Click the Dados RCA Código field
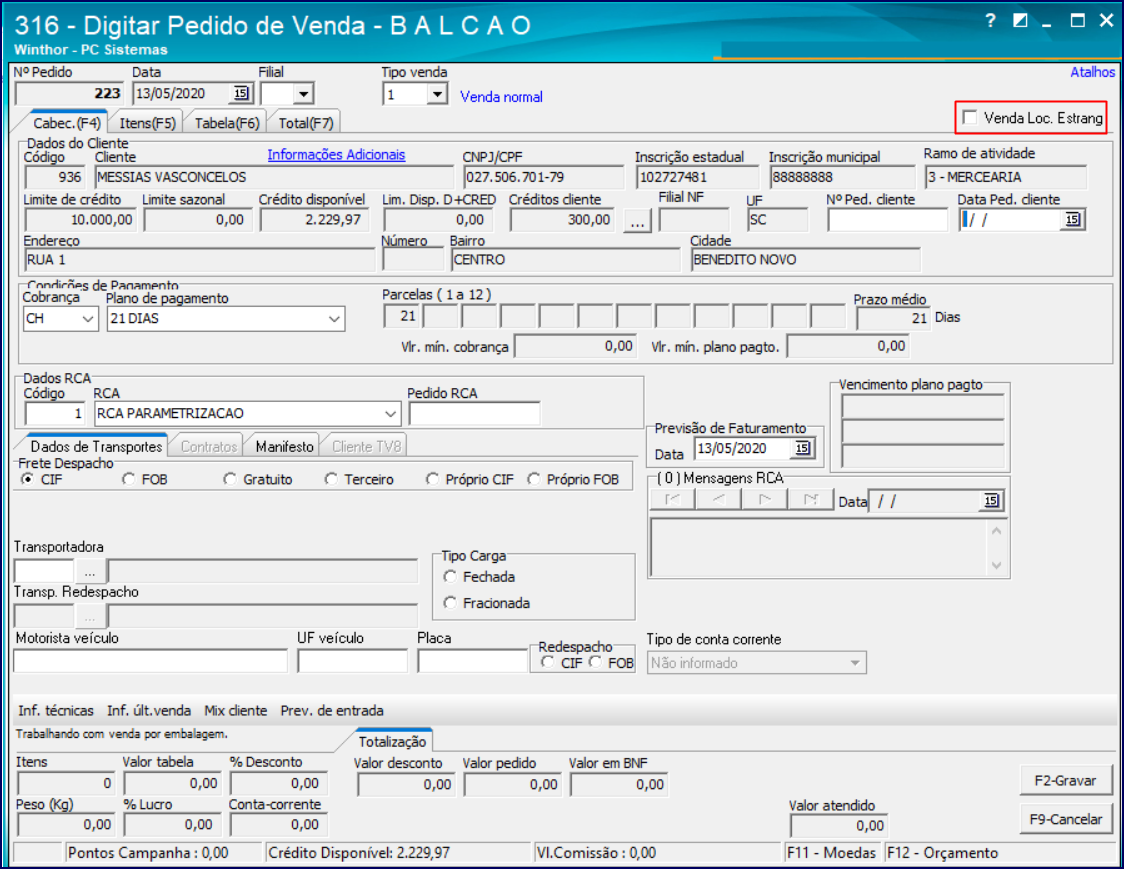 click(55, 414)
